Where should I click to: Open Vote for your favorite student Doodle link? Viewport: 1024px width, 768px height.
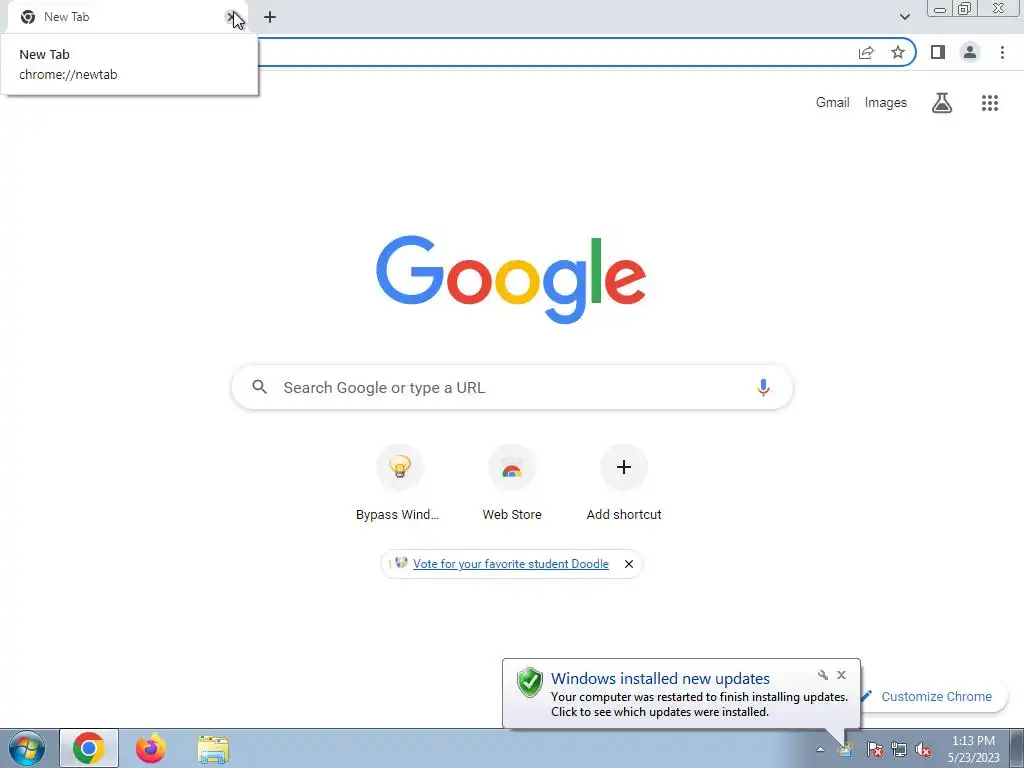511,564
